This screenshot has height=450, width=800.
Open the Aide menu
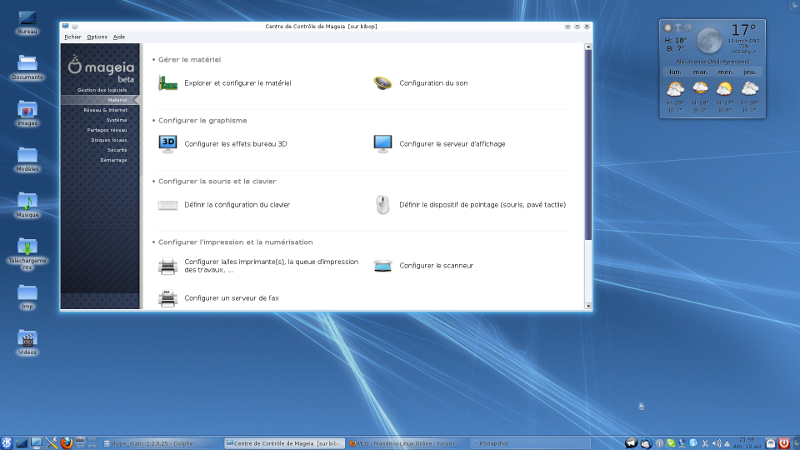point(119,37)
